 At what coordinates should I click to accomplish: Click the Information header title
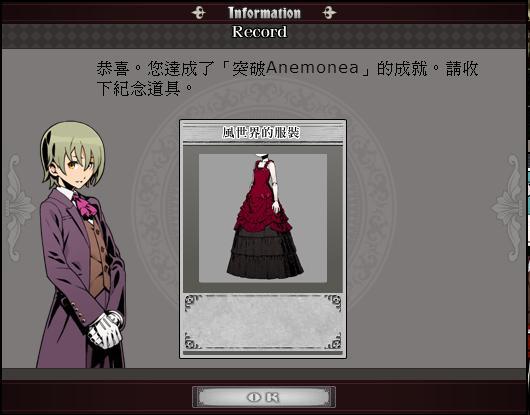[264, 13]
